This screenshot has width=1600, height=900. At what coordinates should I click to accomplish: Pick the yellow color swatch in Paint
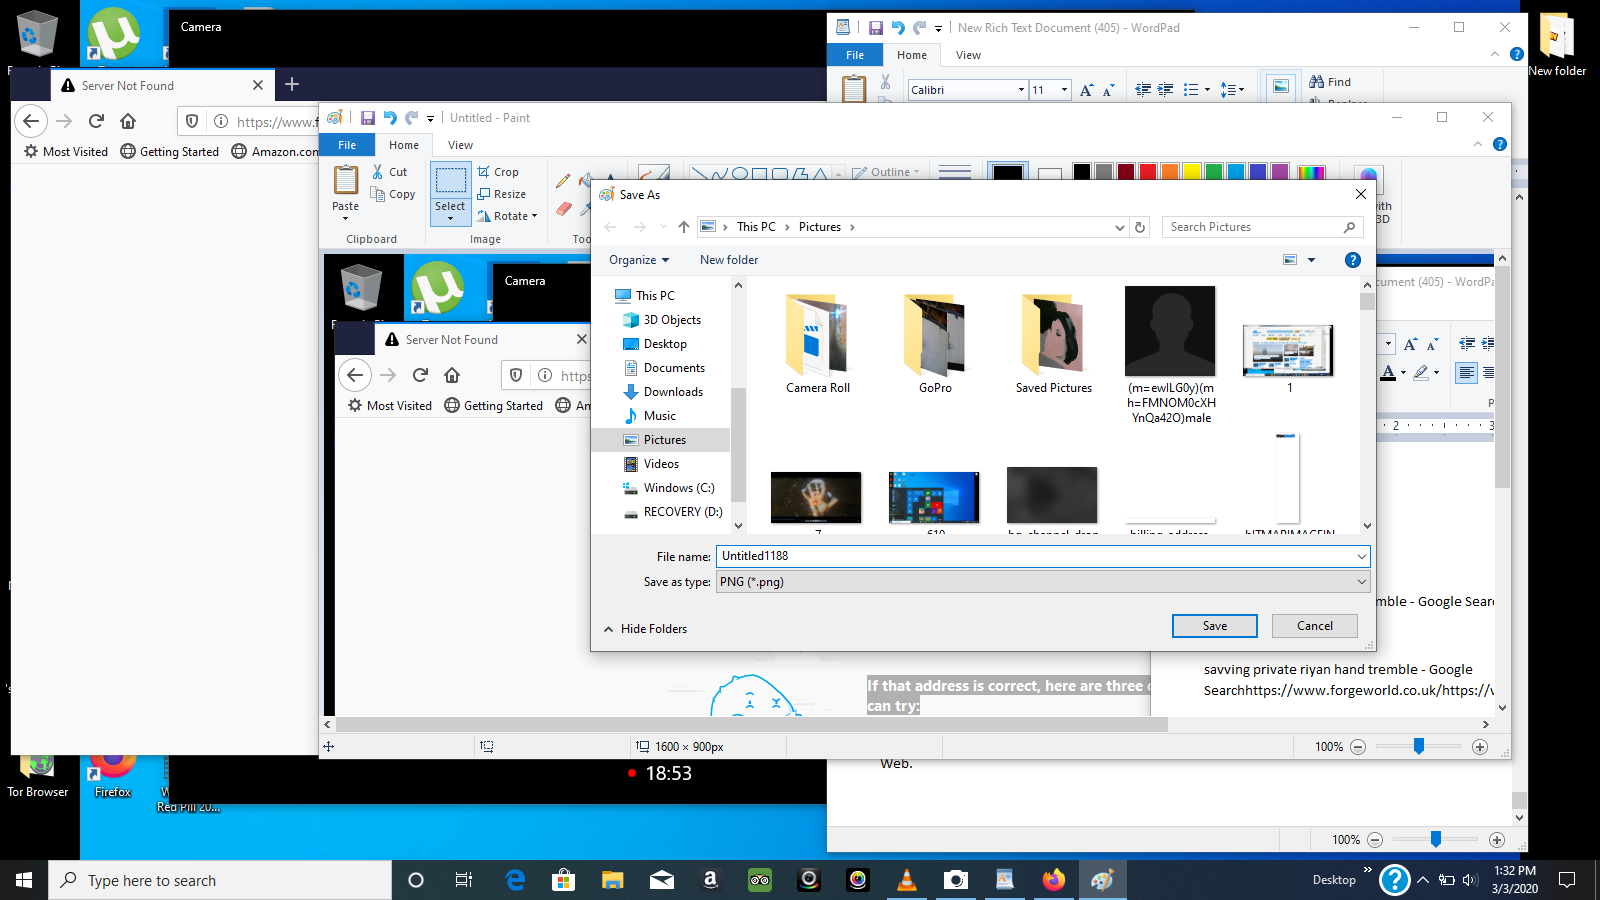point(1191,172)
